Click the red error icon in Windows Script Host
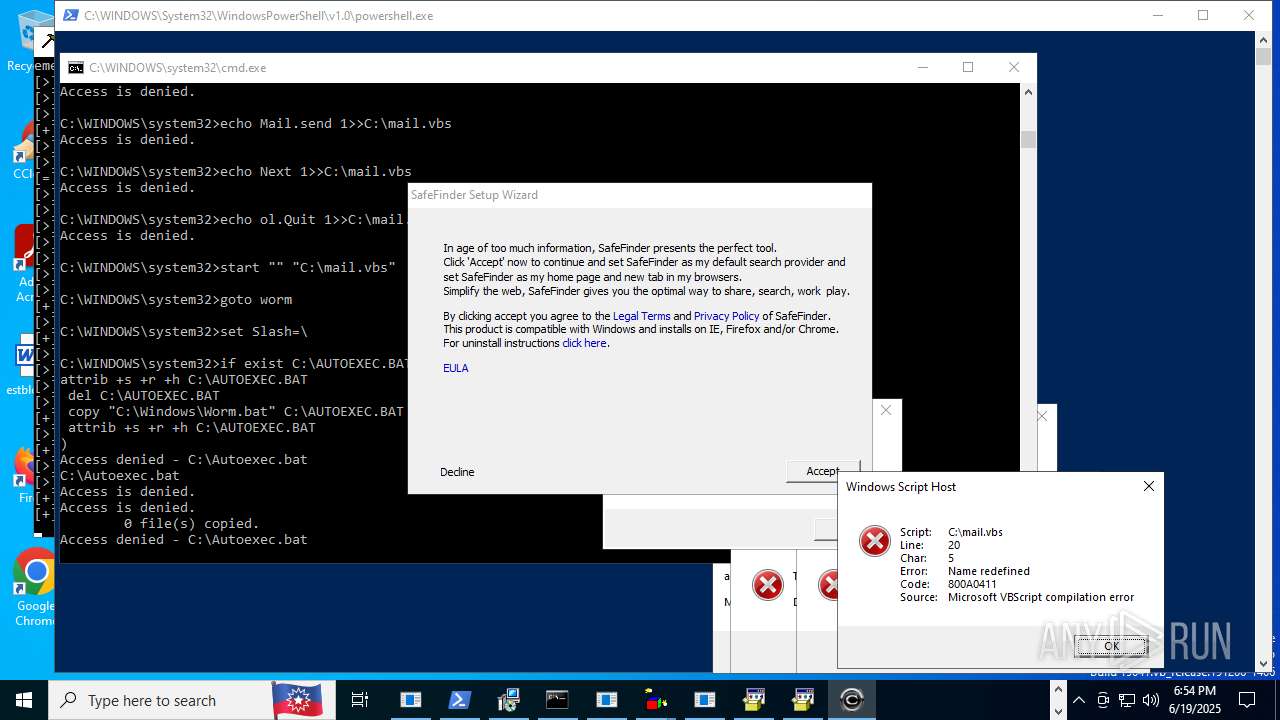 875,541
